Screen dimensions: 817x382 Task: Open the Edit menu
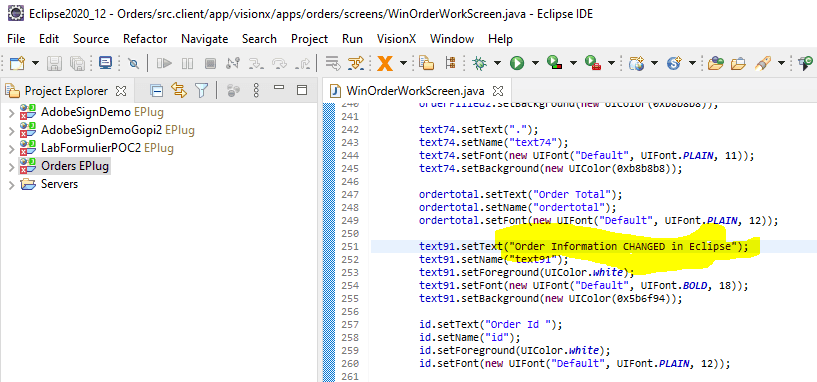(x=49, y=39)
